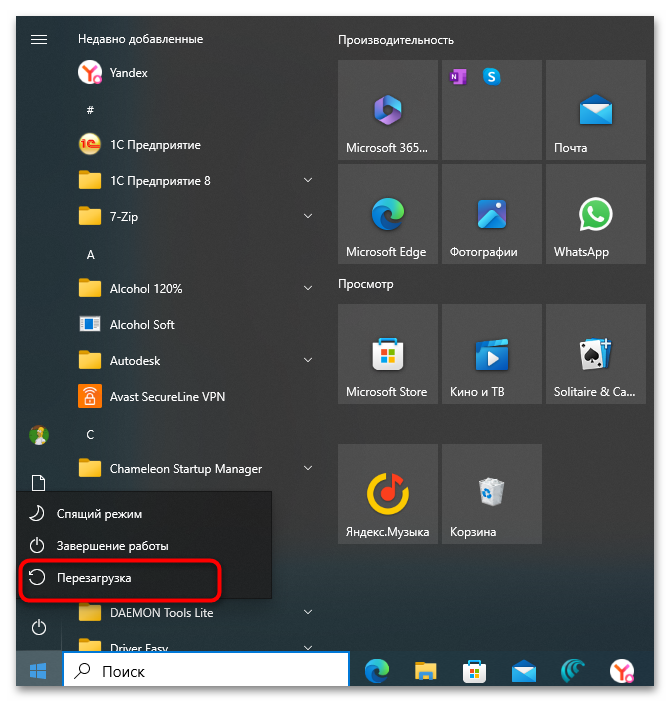Click the power icon in sidebar

39,627
